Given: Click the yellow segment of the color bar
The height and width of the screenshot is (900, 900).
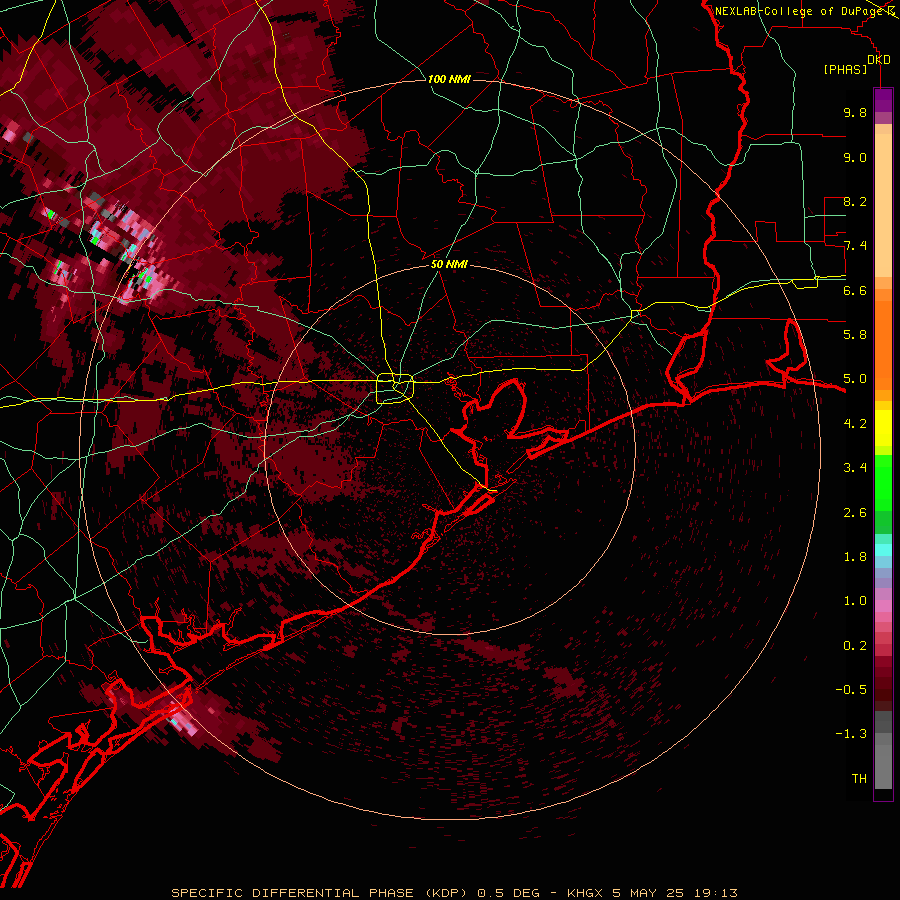Looking at the screenshot, I should coord(883,428).
